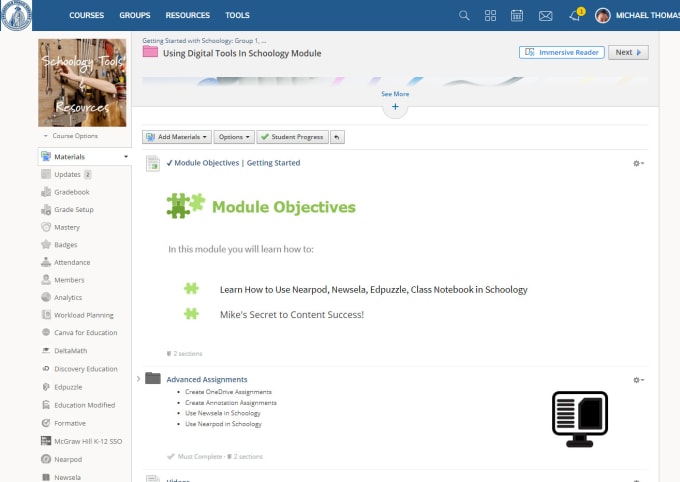Image resolution: width=680 pixels, height=482 pixels.
Task: Open the calendar icon in header
Action: pos(517,16)
